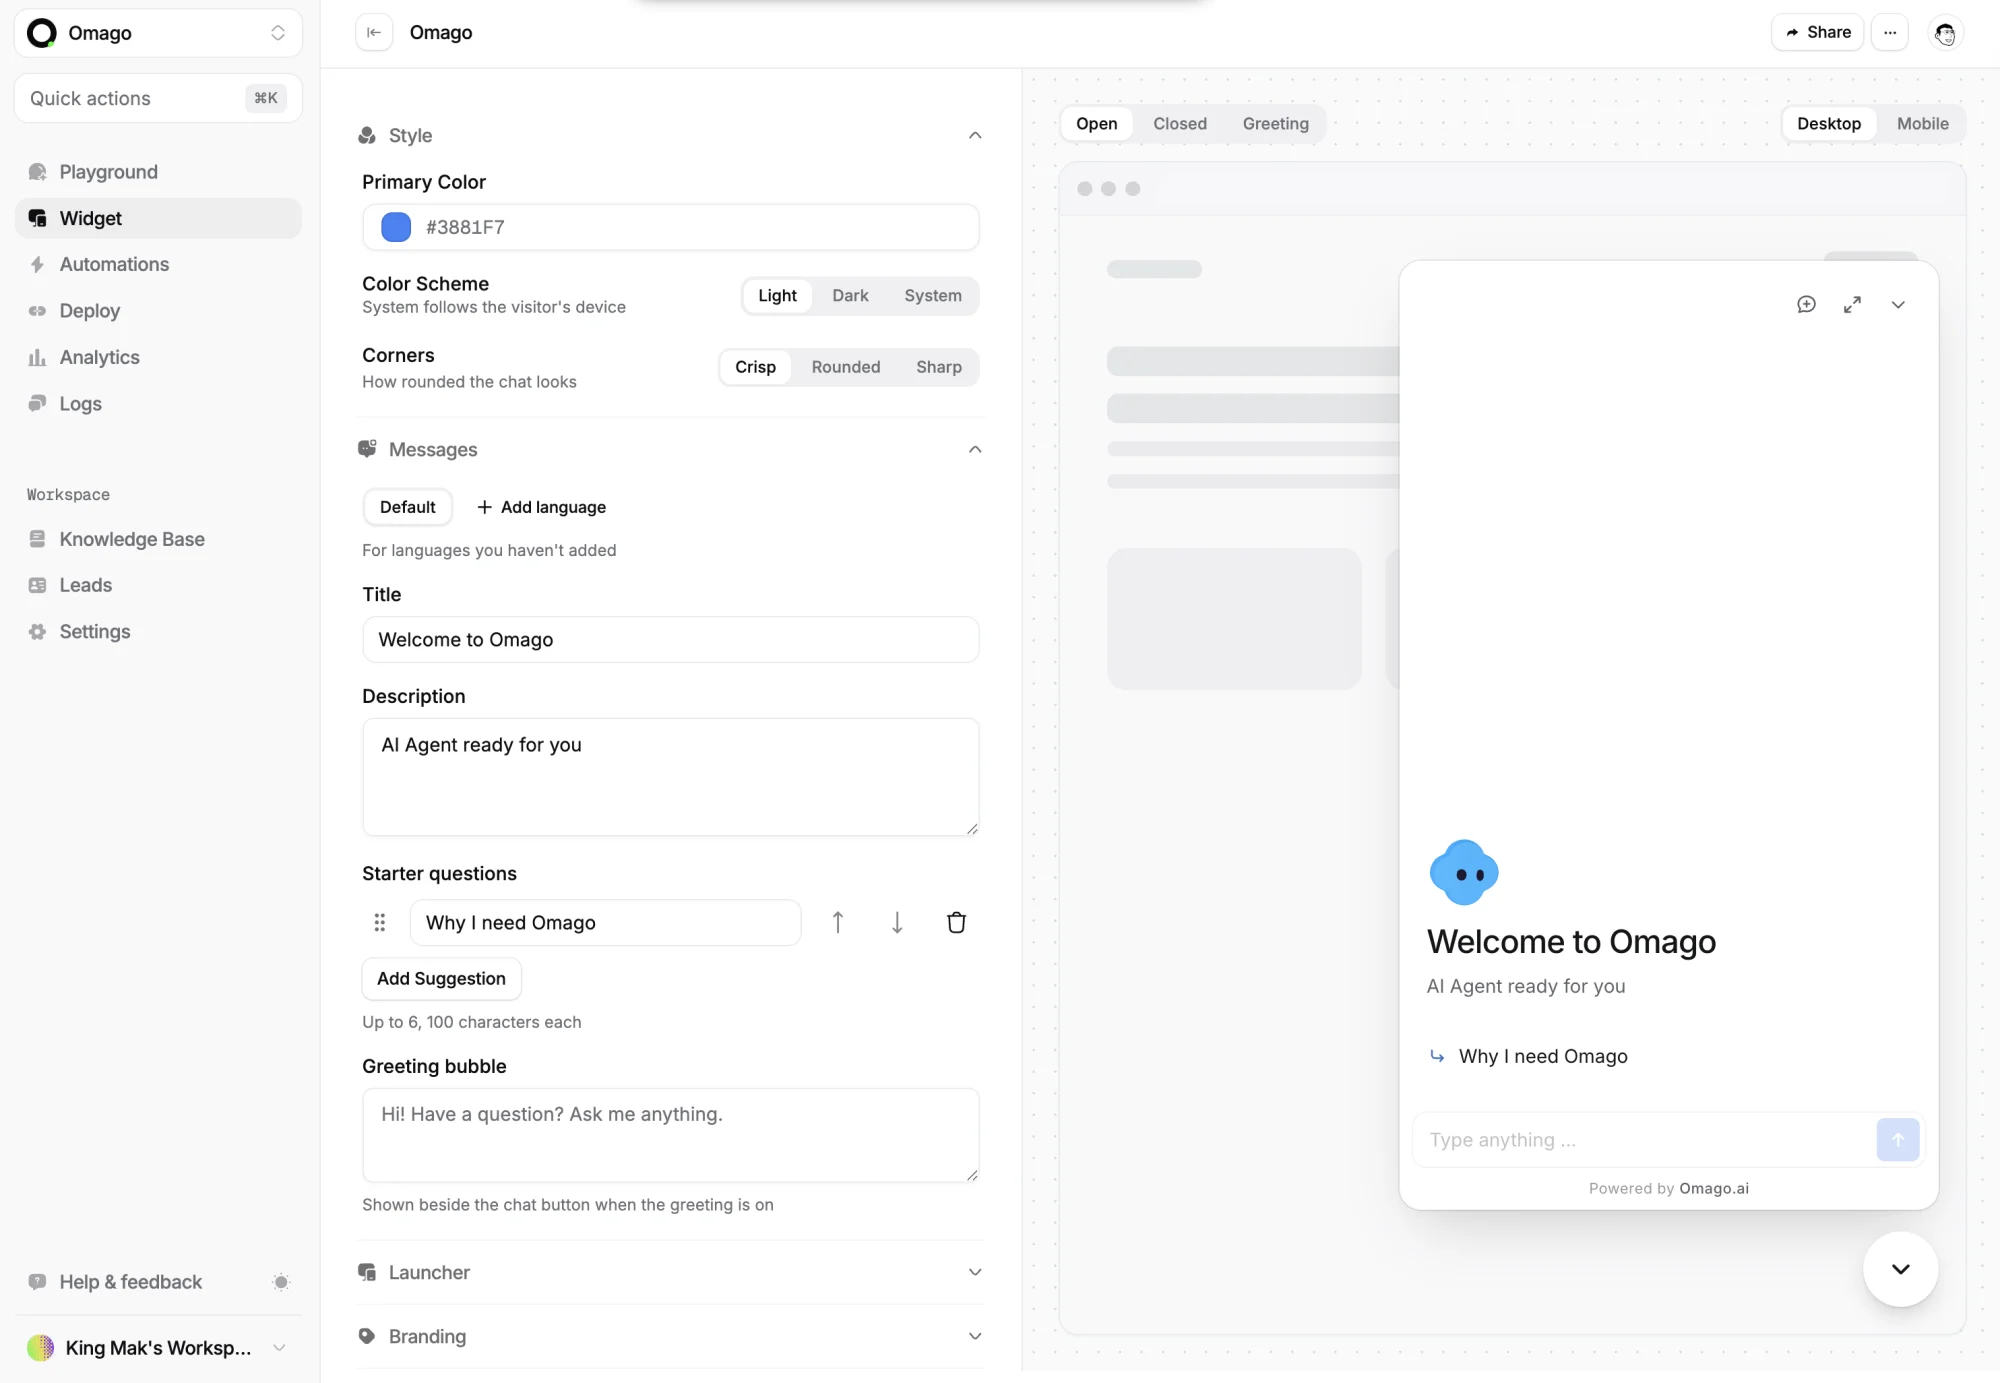Set color scheme to System
The height and width of the screenshot is (1383, 2000).
pyautogui.click(x=933, y=295)
